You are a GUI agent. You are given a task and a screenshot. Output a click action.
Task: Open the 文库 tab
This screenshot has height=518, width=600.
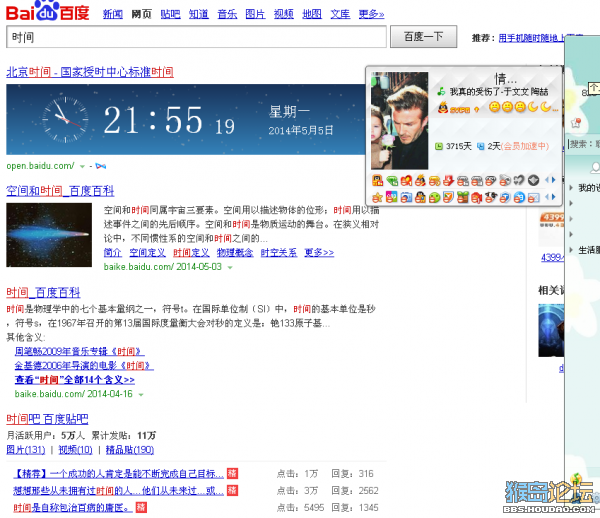(x=340, y=14)
